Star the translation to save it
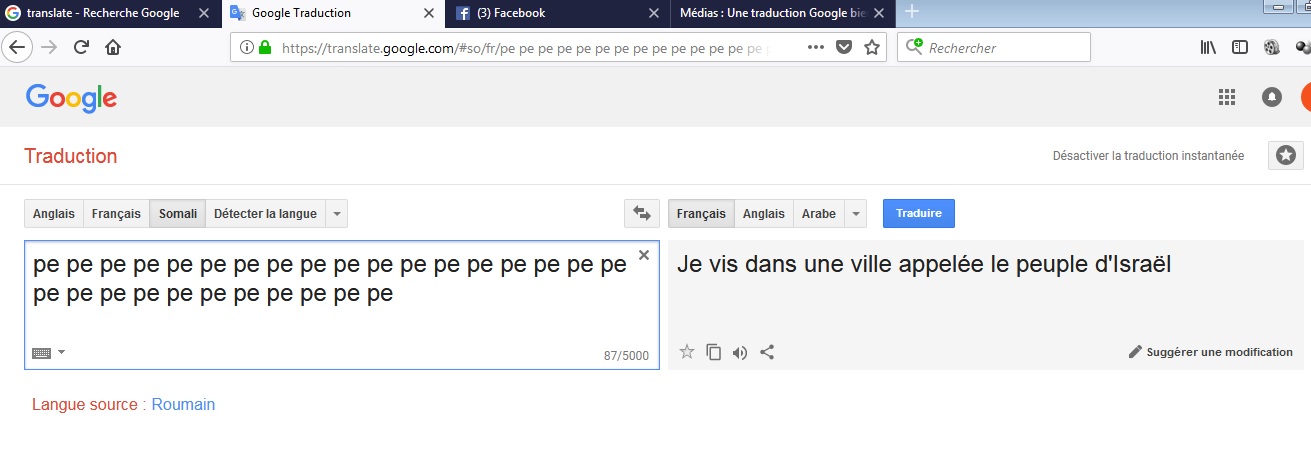 [687, 352]
